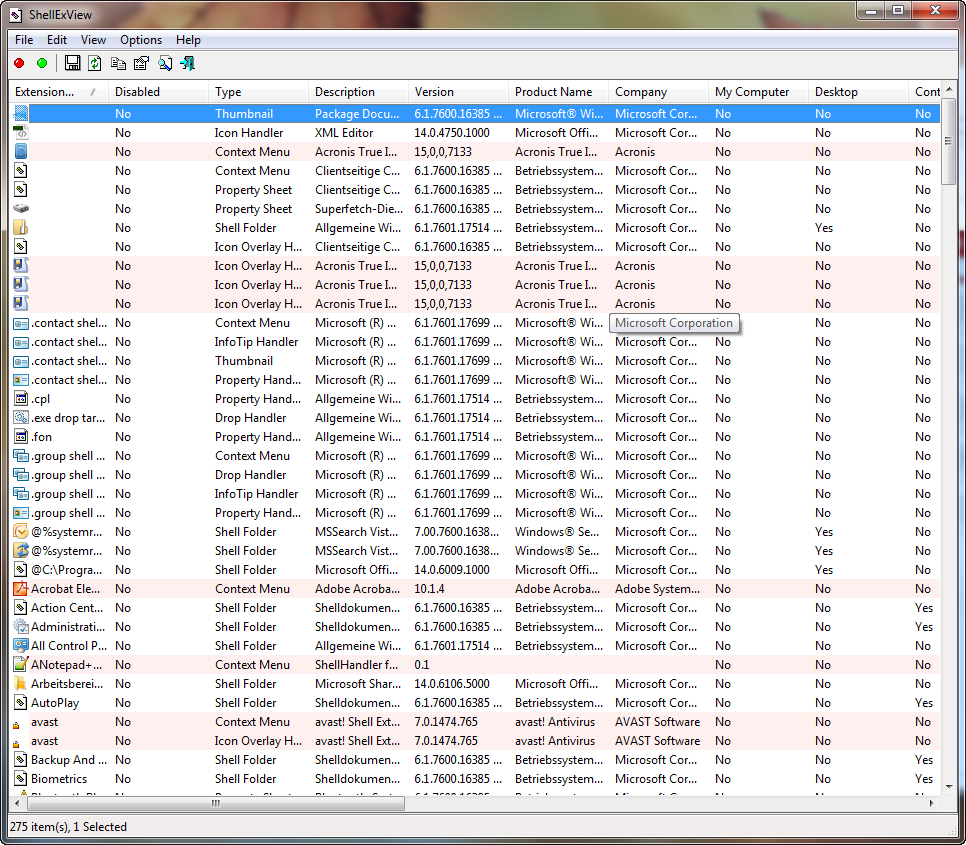
Task: Click the horizontal scrollbar thumb
Action: pyautogui.click(x=216, y=803)
